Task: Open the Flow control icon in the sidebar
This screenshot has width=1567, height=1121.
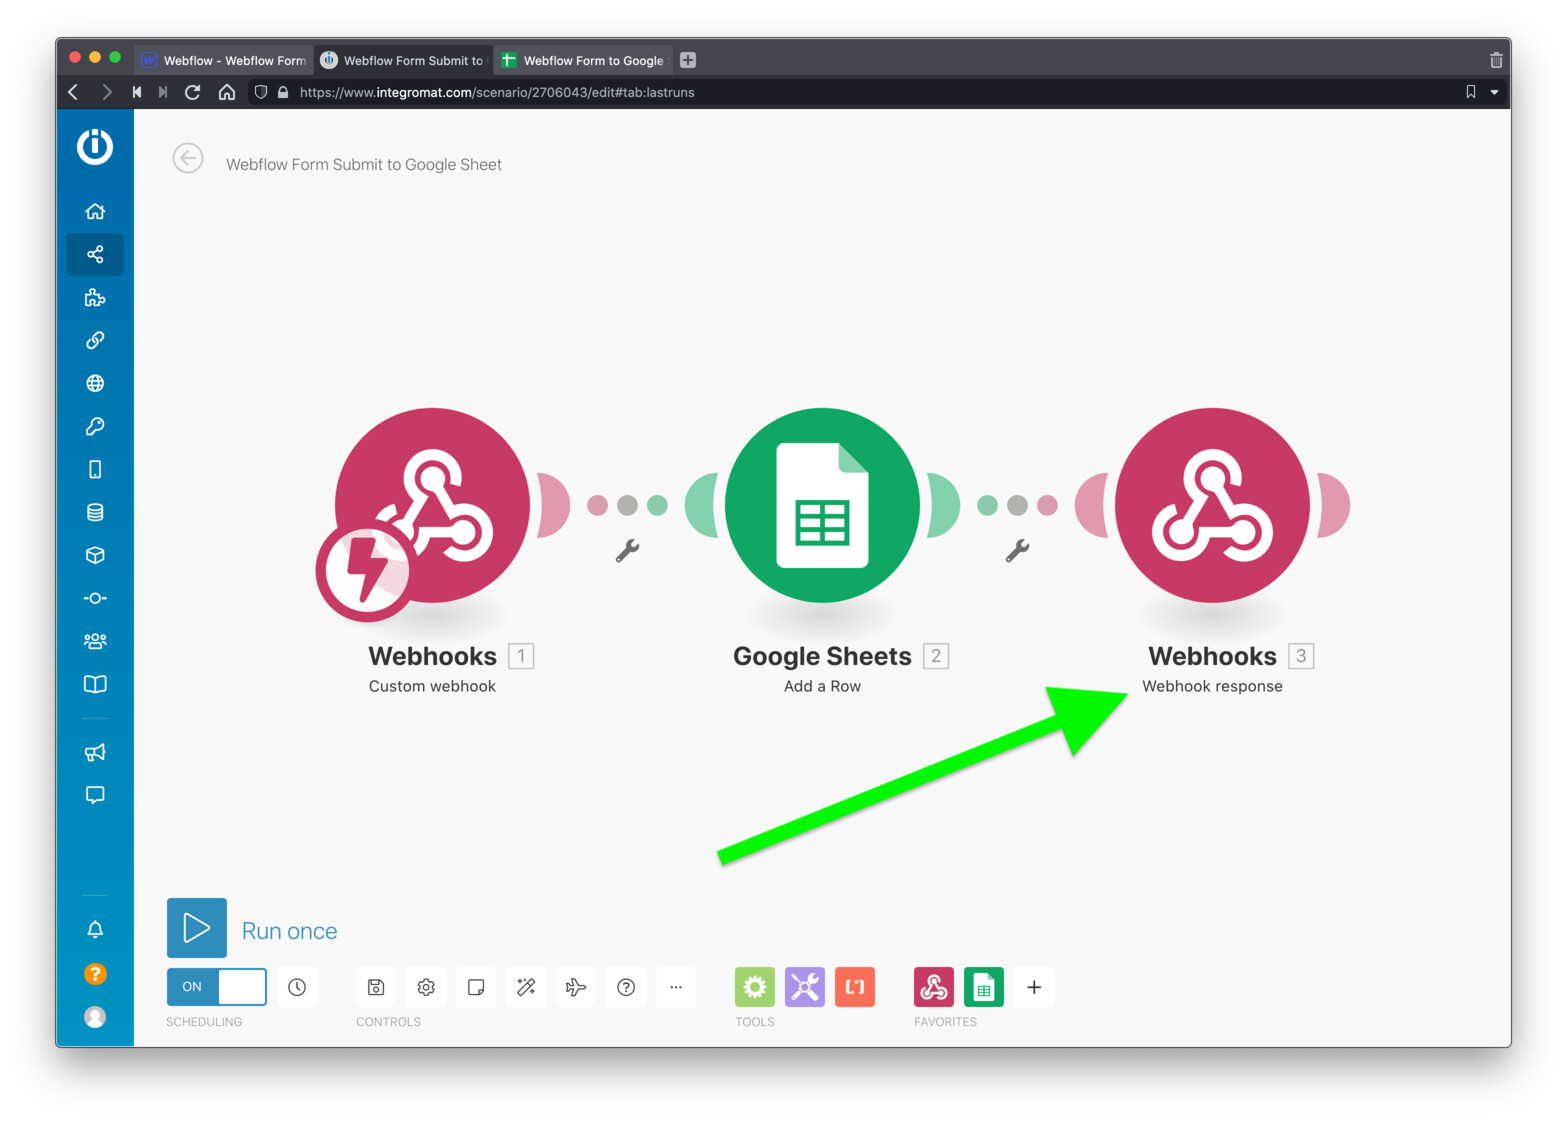Action: click(95, 598)
